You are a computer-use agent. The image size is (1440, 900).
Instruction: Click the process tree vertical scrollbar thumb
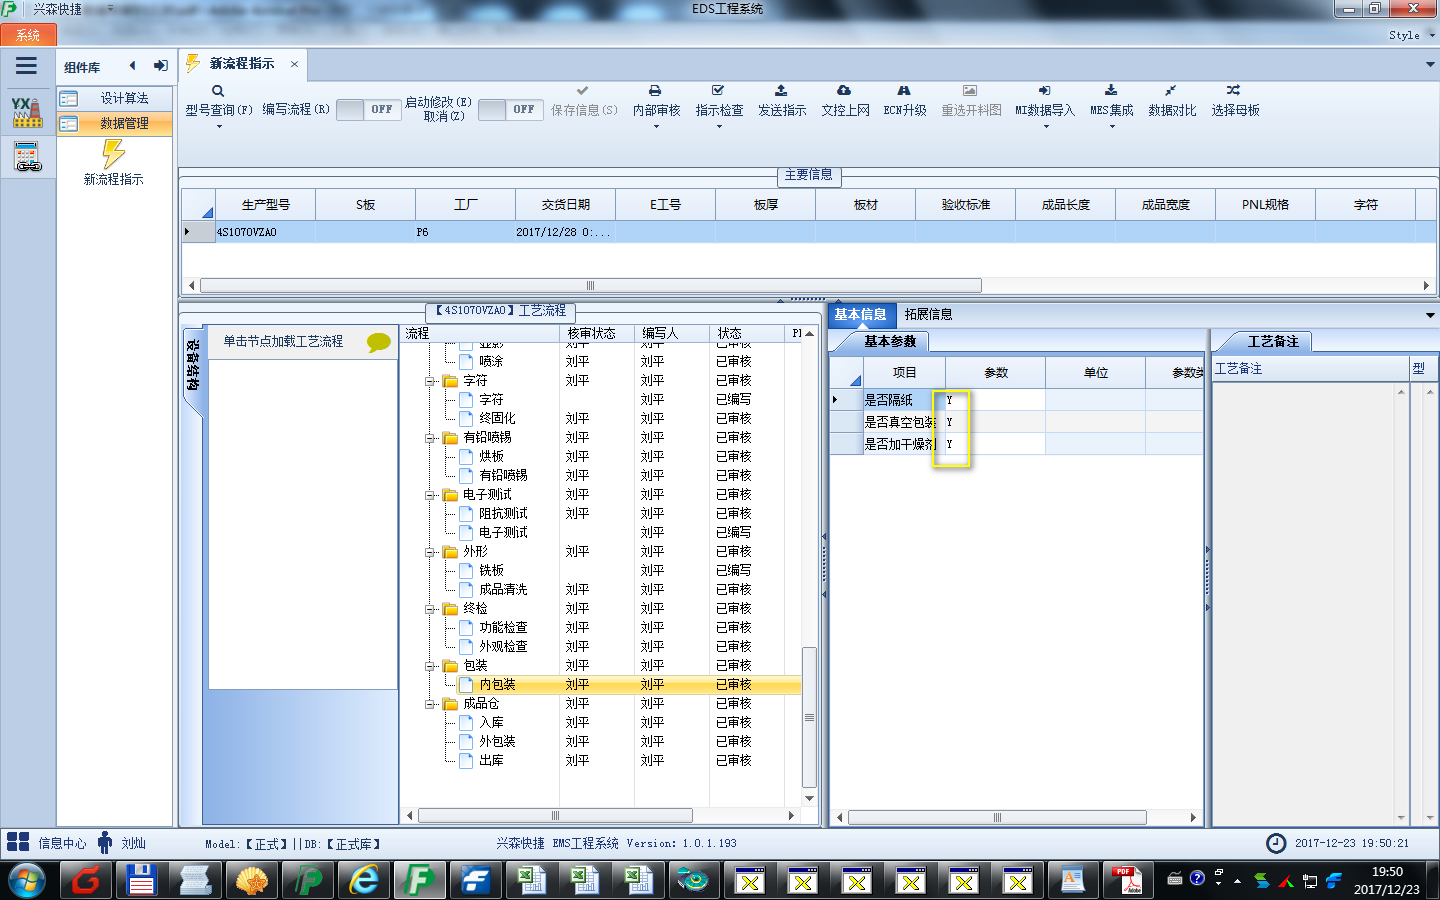[809, 717]
